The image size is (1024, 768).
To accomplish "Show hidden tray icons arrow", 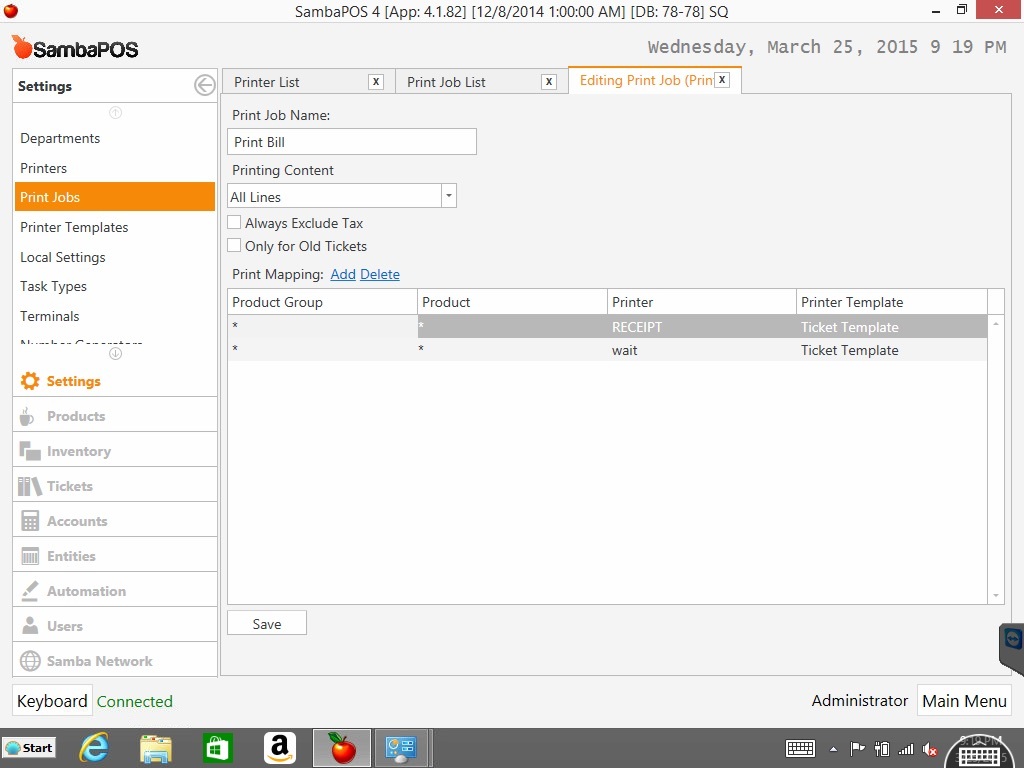I will (833, 749).
